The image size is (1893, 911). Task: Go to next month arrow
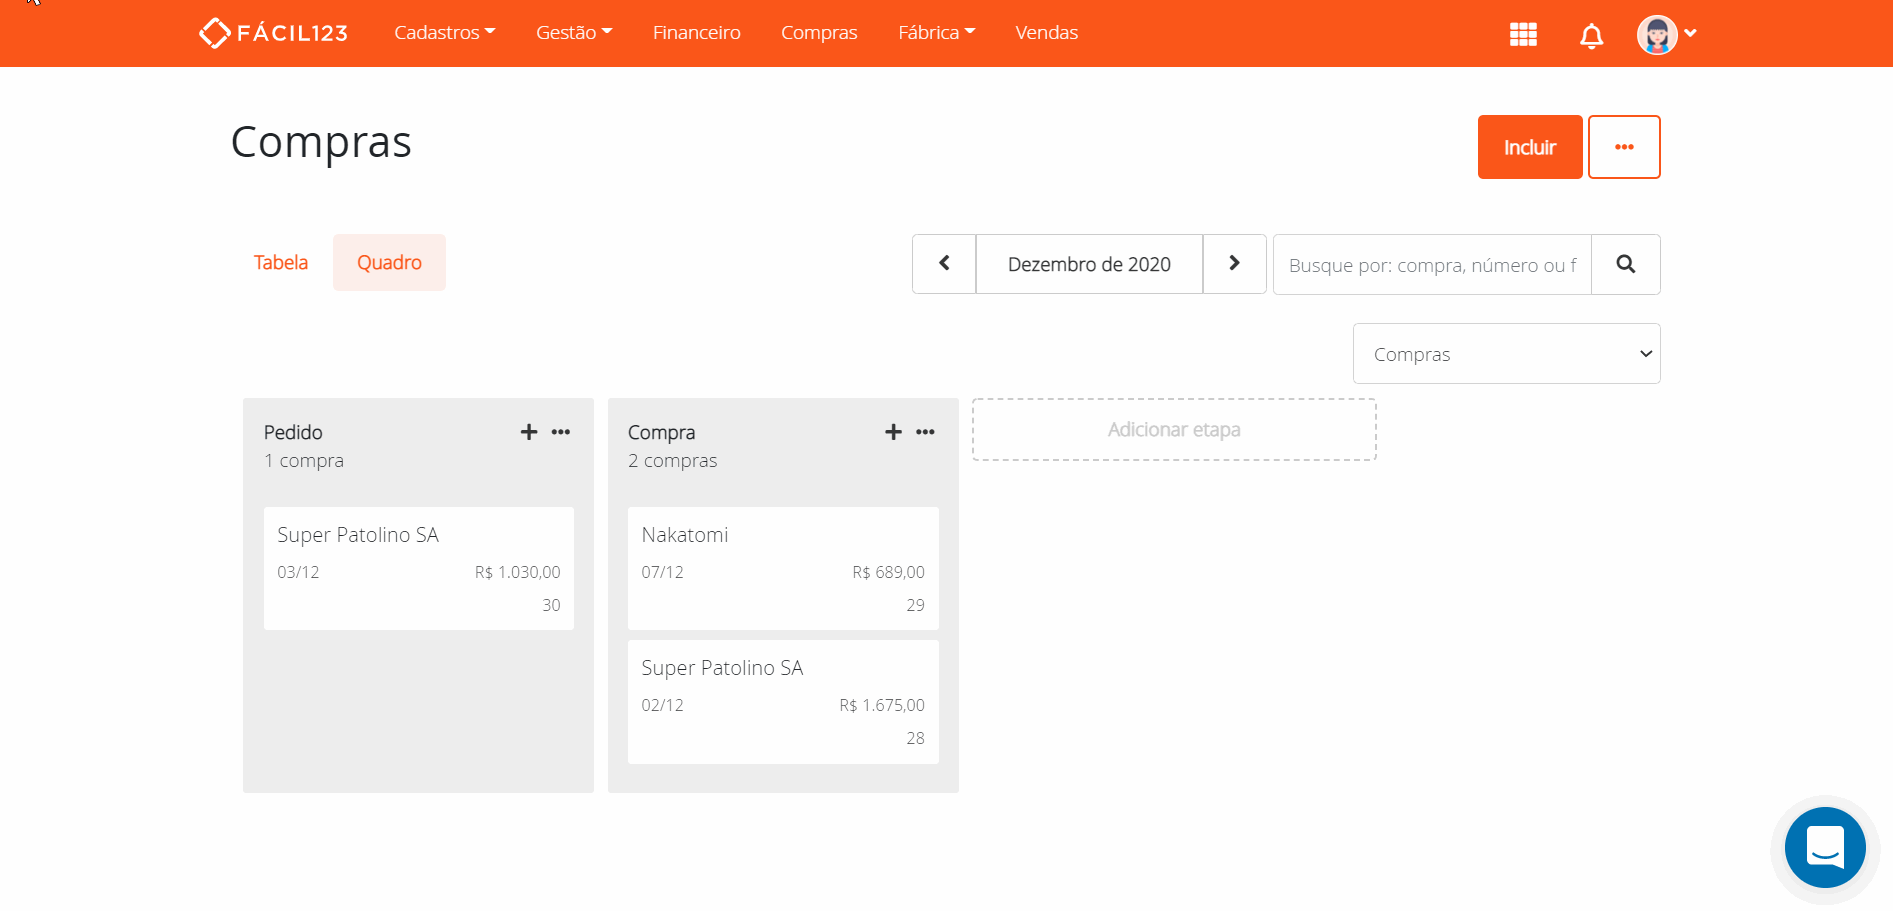(1234, 264)
